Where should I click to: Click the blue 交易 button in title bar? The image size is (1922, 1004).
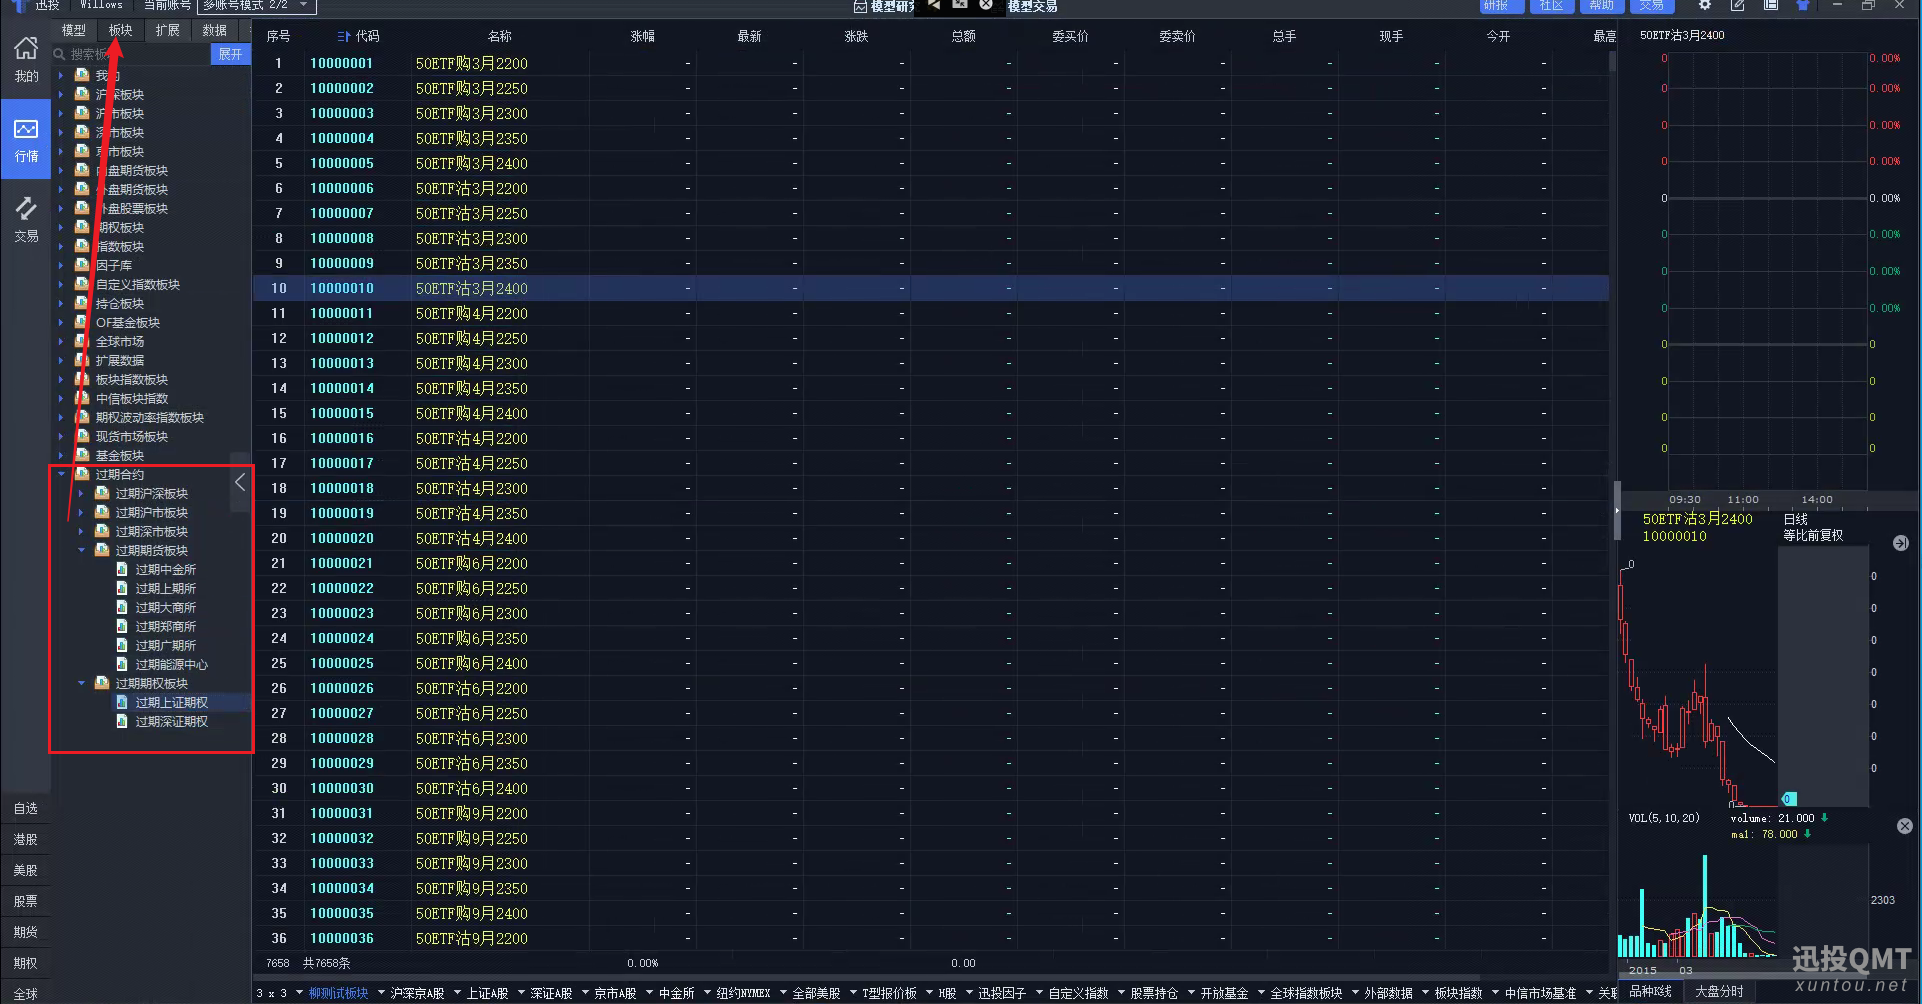point(1652,6)
